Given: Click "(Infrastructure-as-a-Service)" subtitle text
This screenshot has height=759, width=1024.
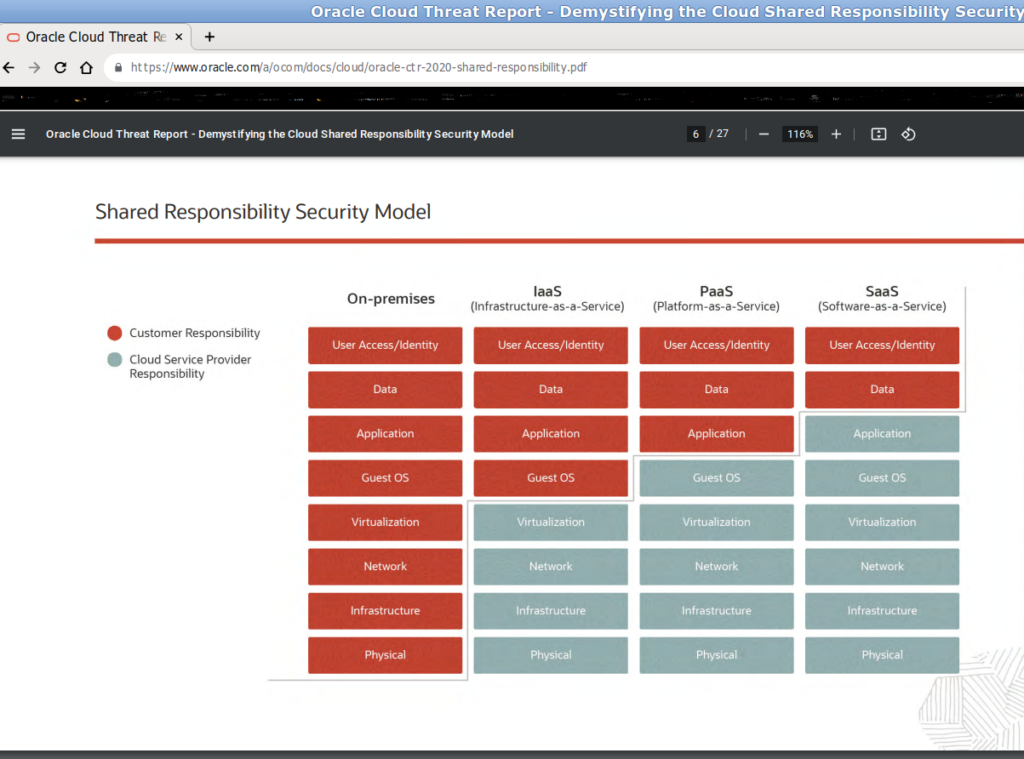Looking at the screenshot, I should coord(547,306).
